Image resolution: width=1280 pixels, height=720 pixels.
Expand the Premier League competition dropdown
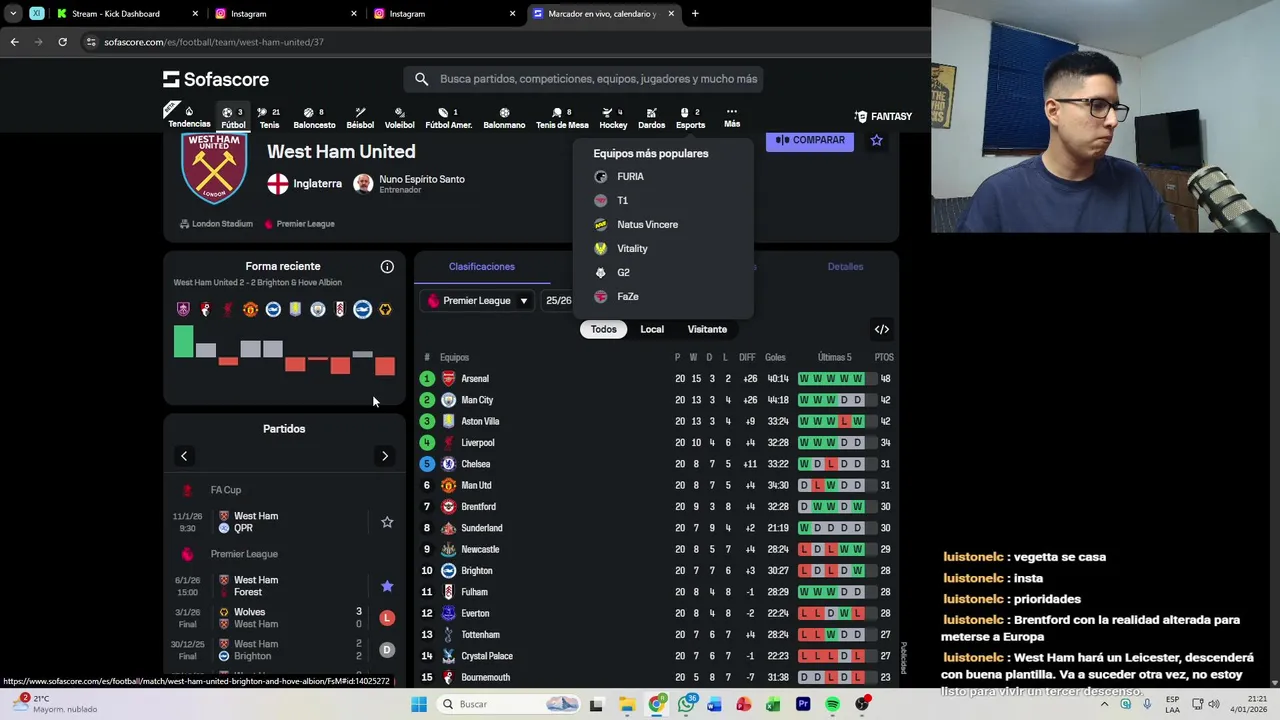(478, 301)
